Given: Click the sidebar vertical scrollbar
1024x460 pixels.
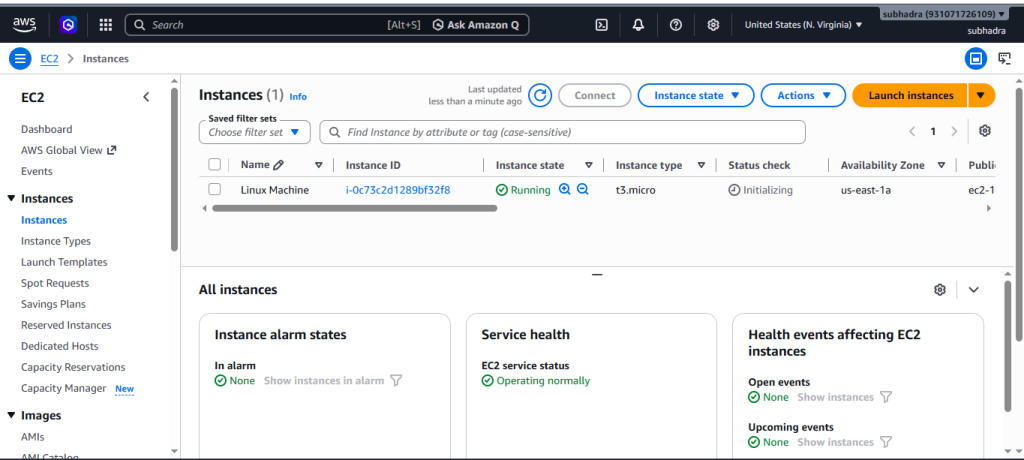Looking at the screenshot, I should (x=174, y=170).
